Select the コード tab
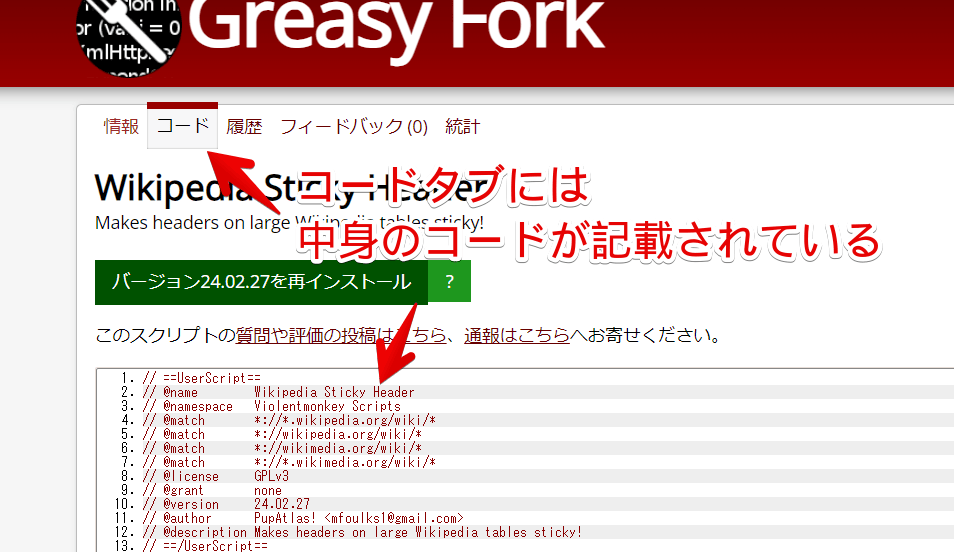954x552 pixels. (183, 126)
